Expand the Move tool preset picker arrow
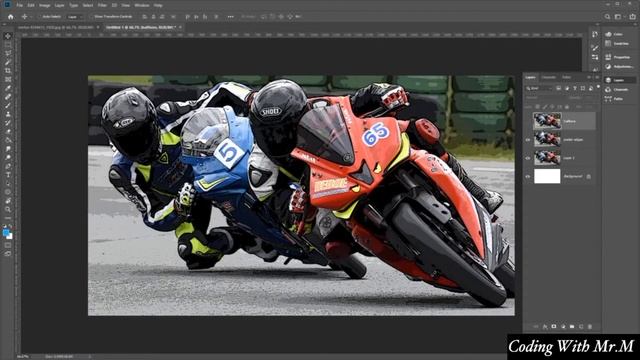The height and width of the screenshot is (360, 640). (31, 17)
